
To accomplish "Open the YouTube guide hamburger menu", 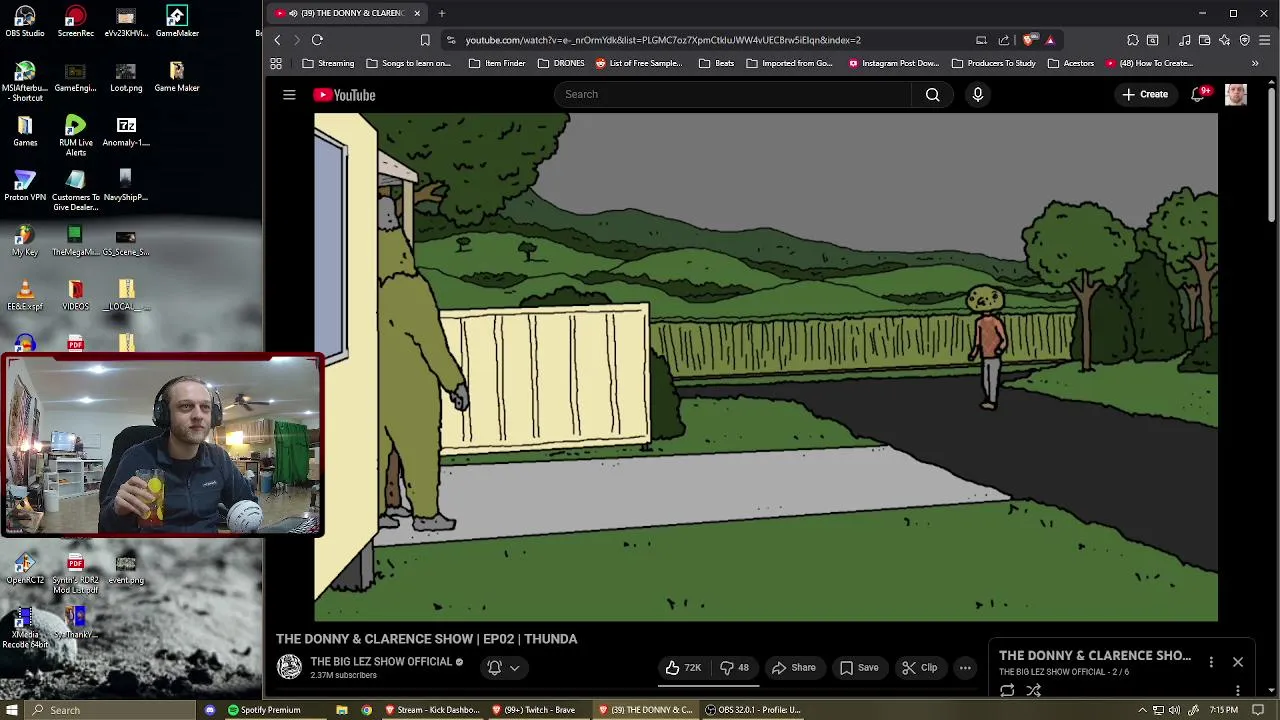I will 289,95.
